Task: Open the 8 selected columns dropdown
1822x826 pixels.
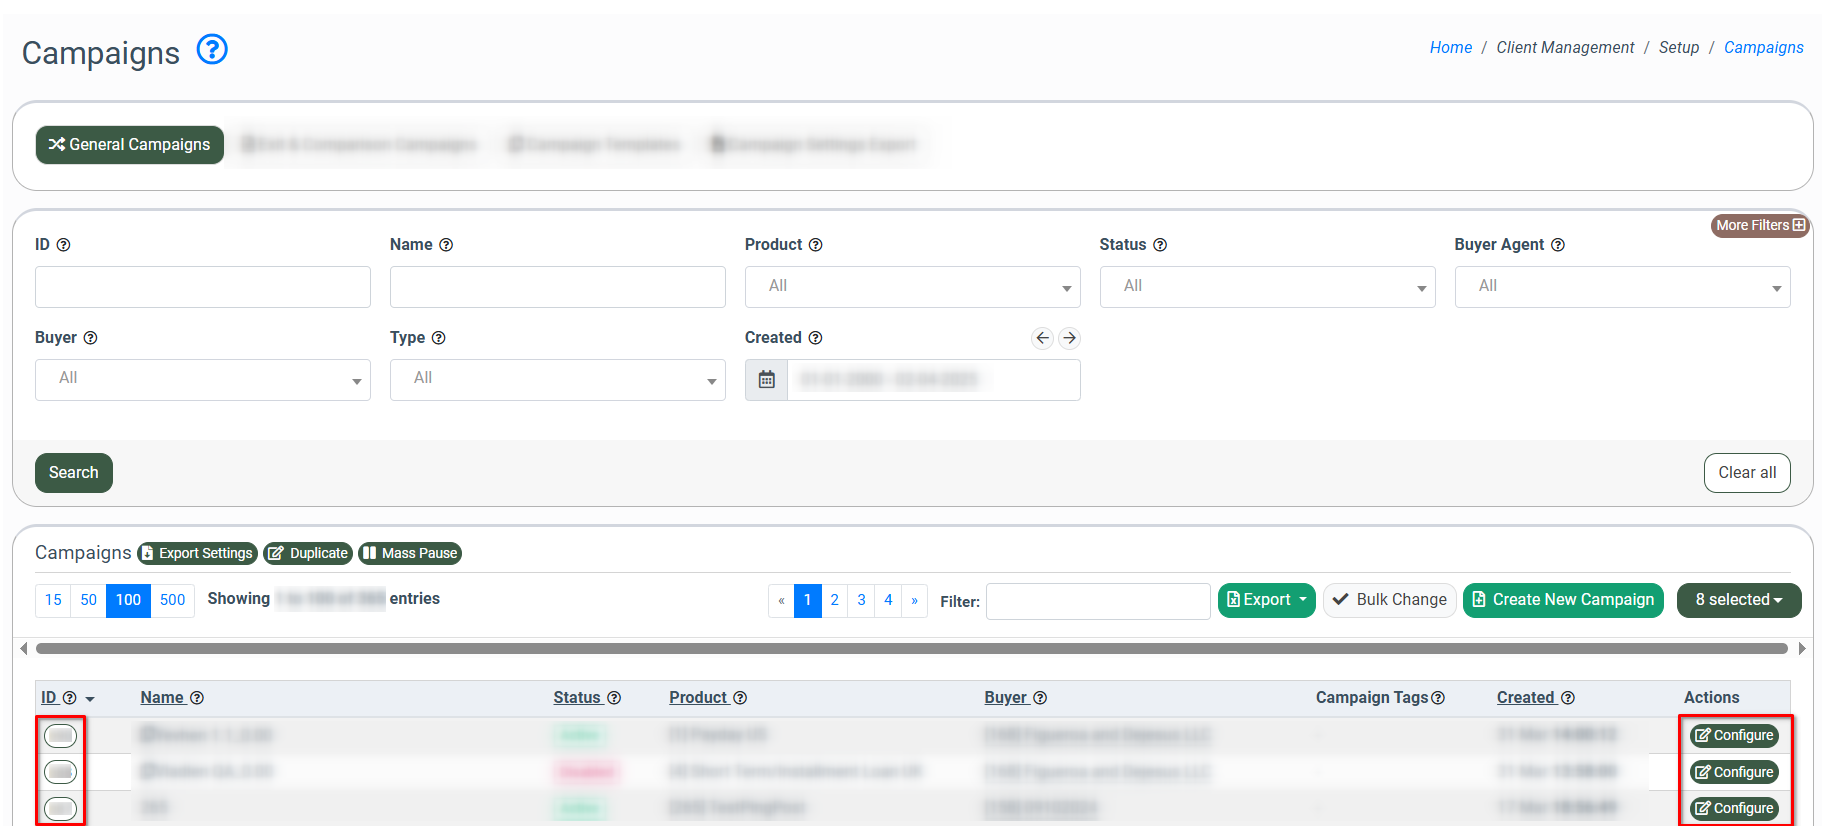Action: point(1738,600)
